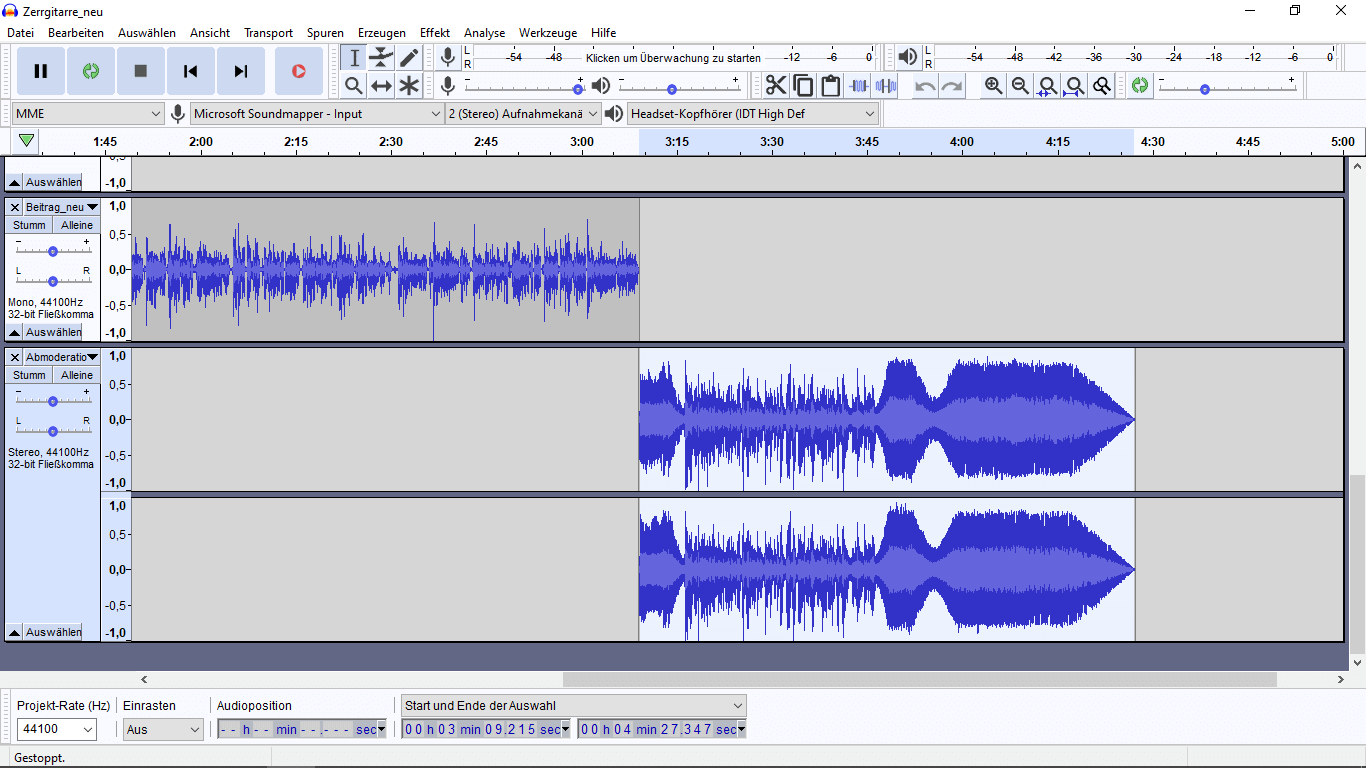Collapse the Abmoderatio track with its arrow
This screenshot has height=768, width=1366.
coord(15,632)
